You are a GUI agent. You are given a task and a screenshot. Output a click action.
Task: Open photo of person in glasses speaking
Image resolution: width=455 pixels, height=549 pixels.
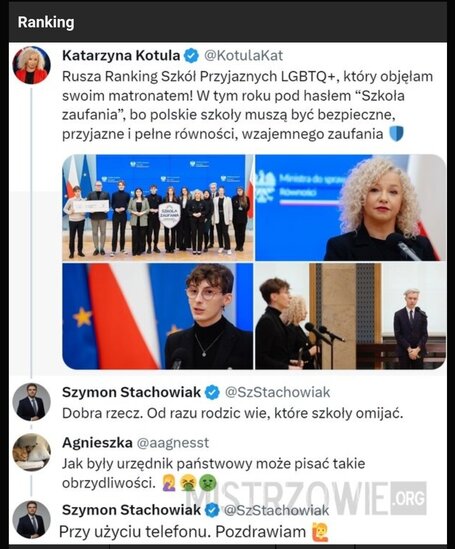[158, 316]
